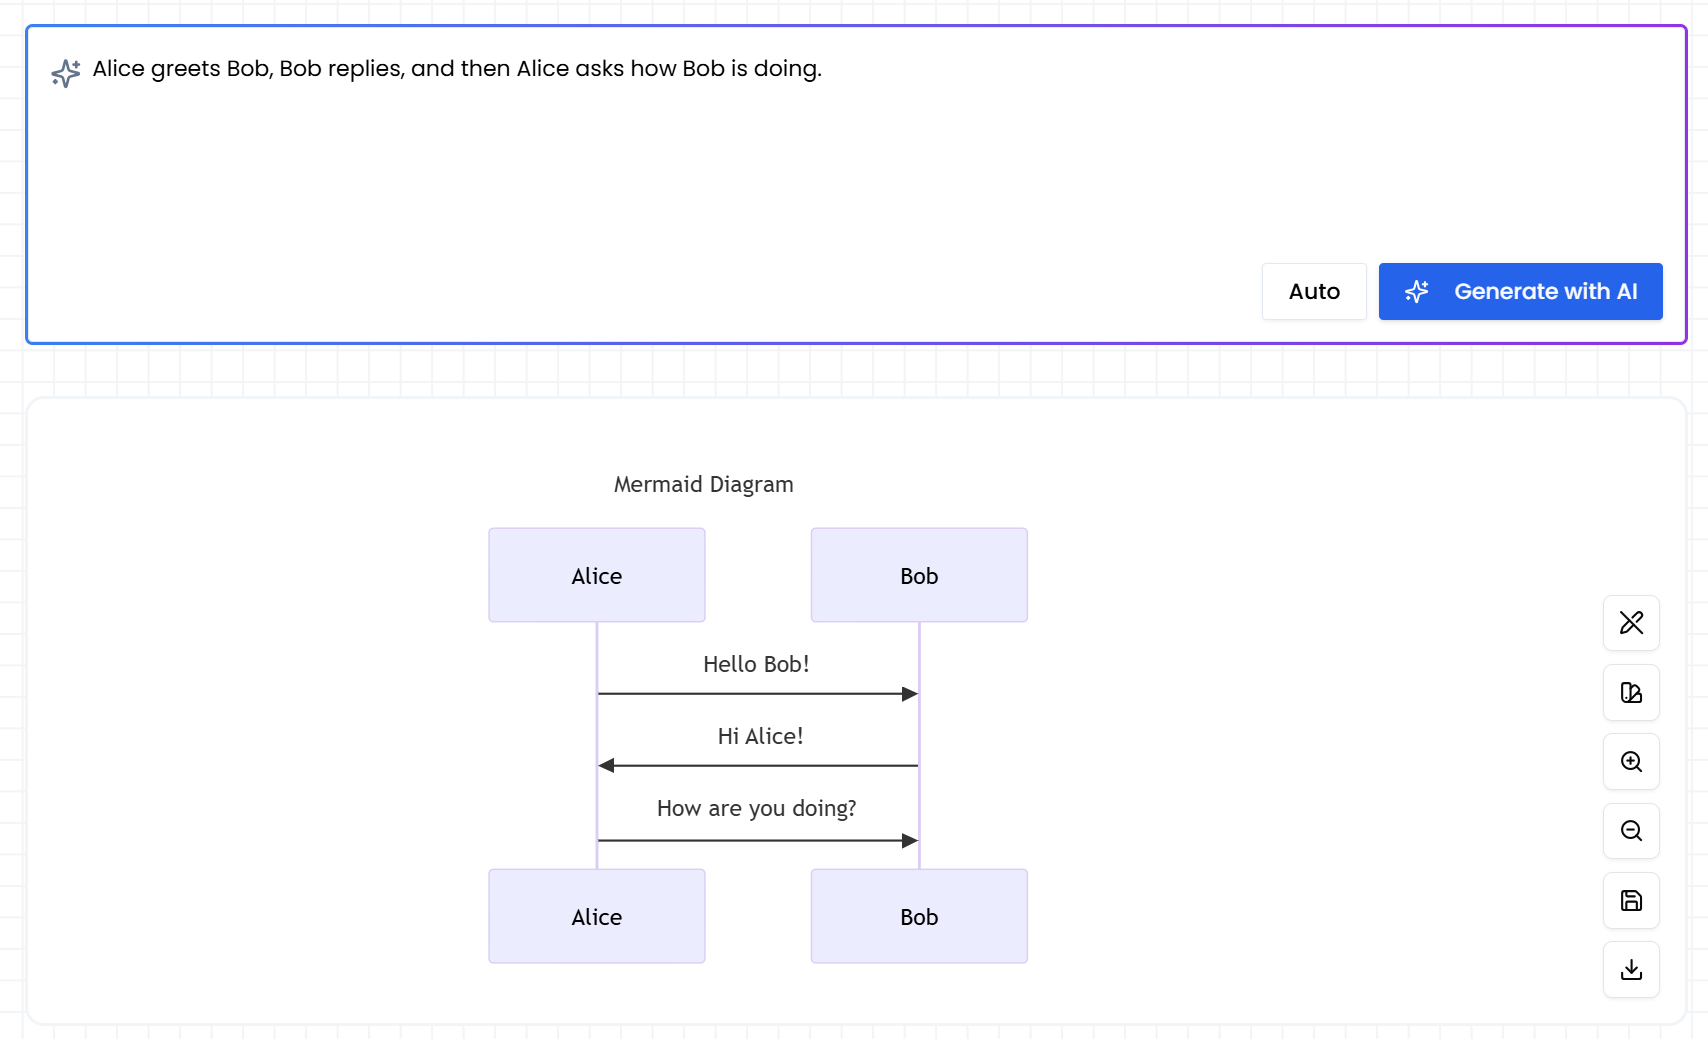1708x1039 pixels.
Task: Select the top Alice participant box
Action: [596, 575]
